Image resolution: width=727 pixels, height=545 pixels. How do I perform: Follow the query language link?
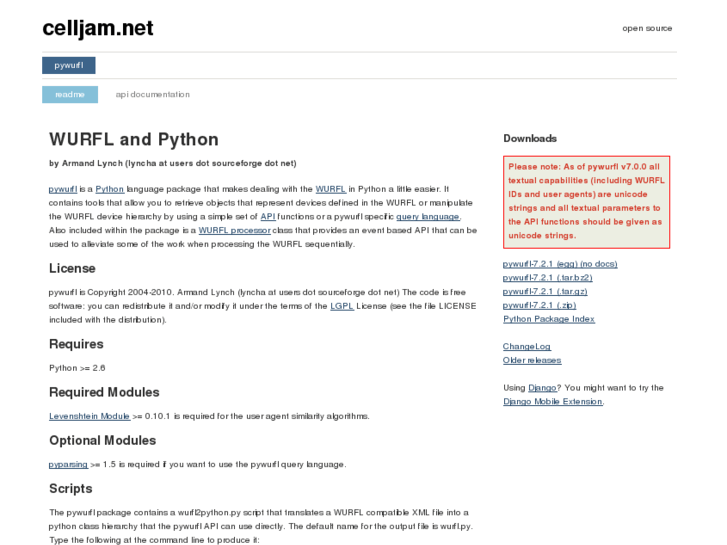(x=428, y=216)
